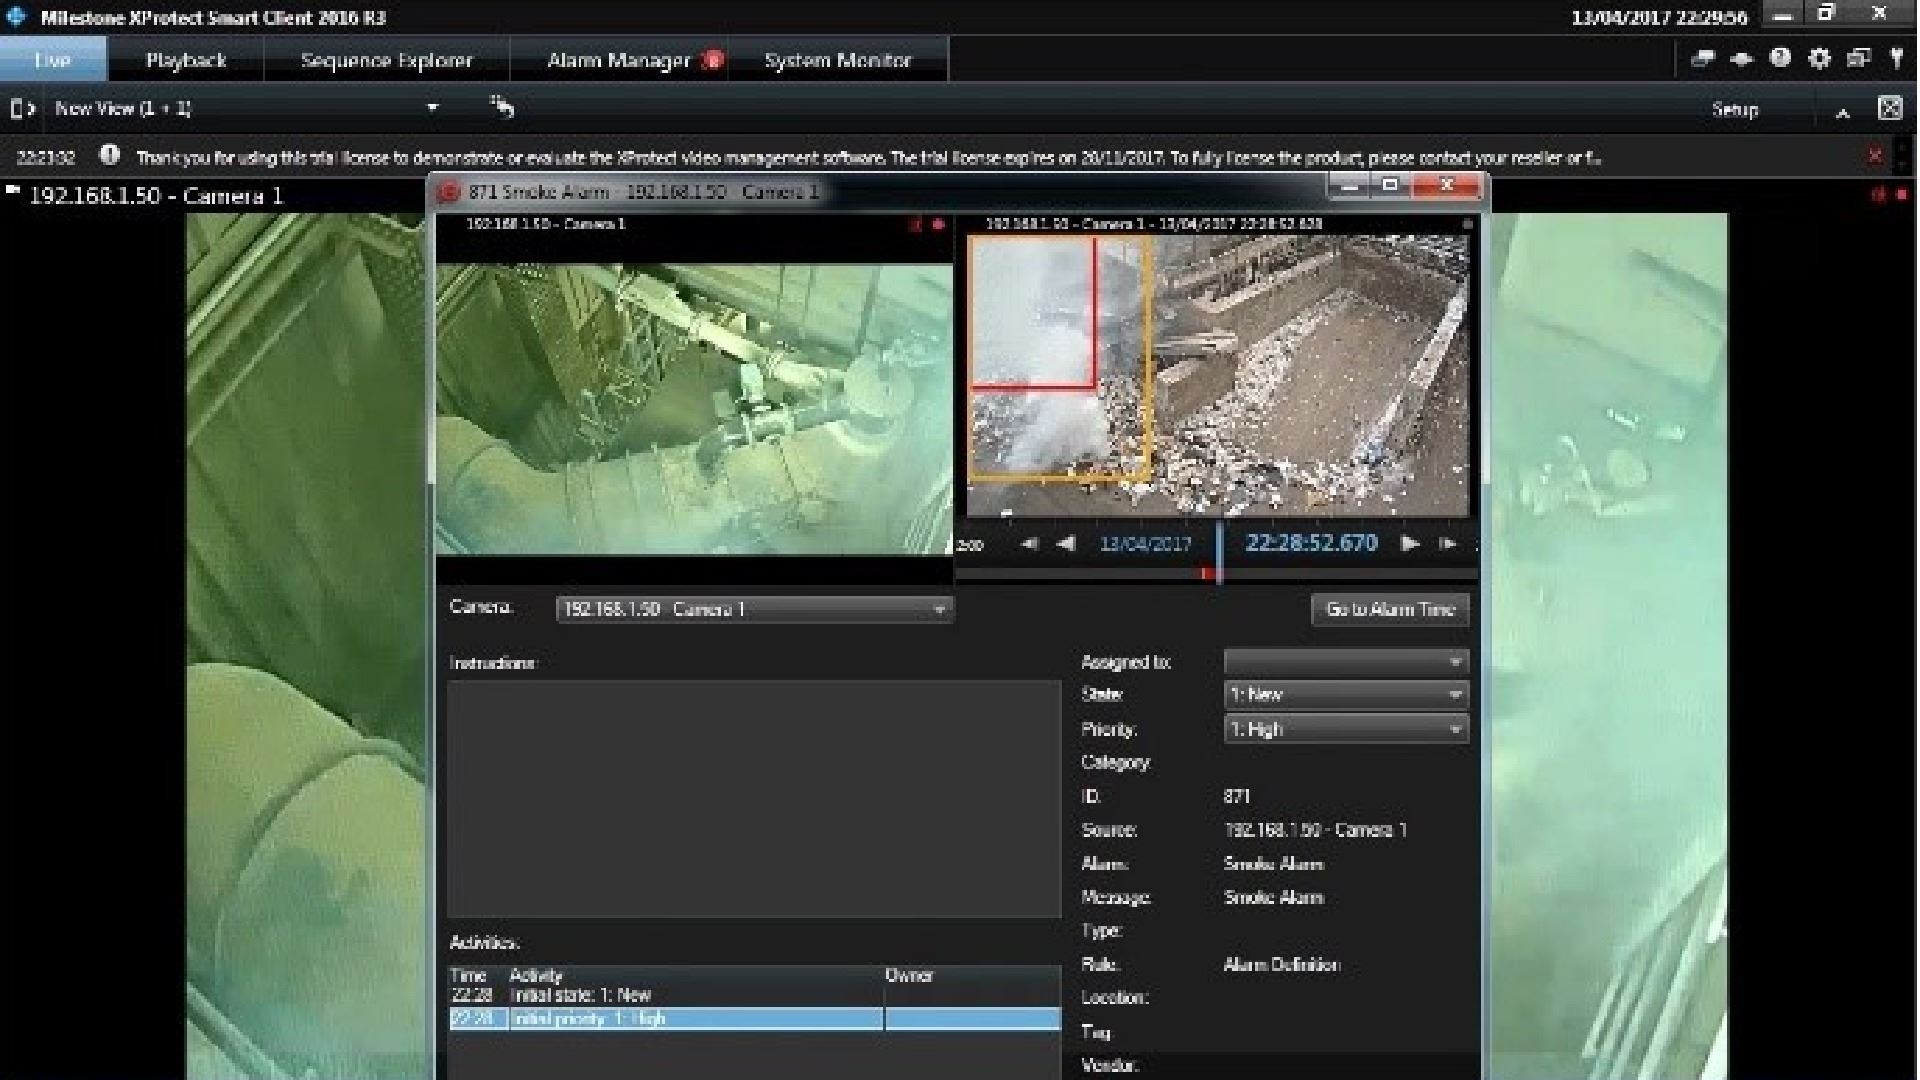Click the 22:28:52.670 playback time
This screenshot has width=1920, height=1080.
click(x=1311, y=543)
